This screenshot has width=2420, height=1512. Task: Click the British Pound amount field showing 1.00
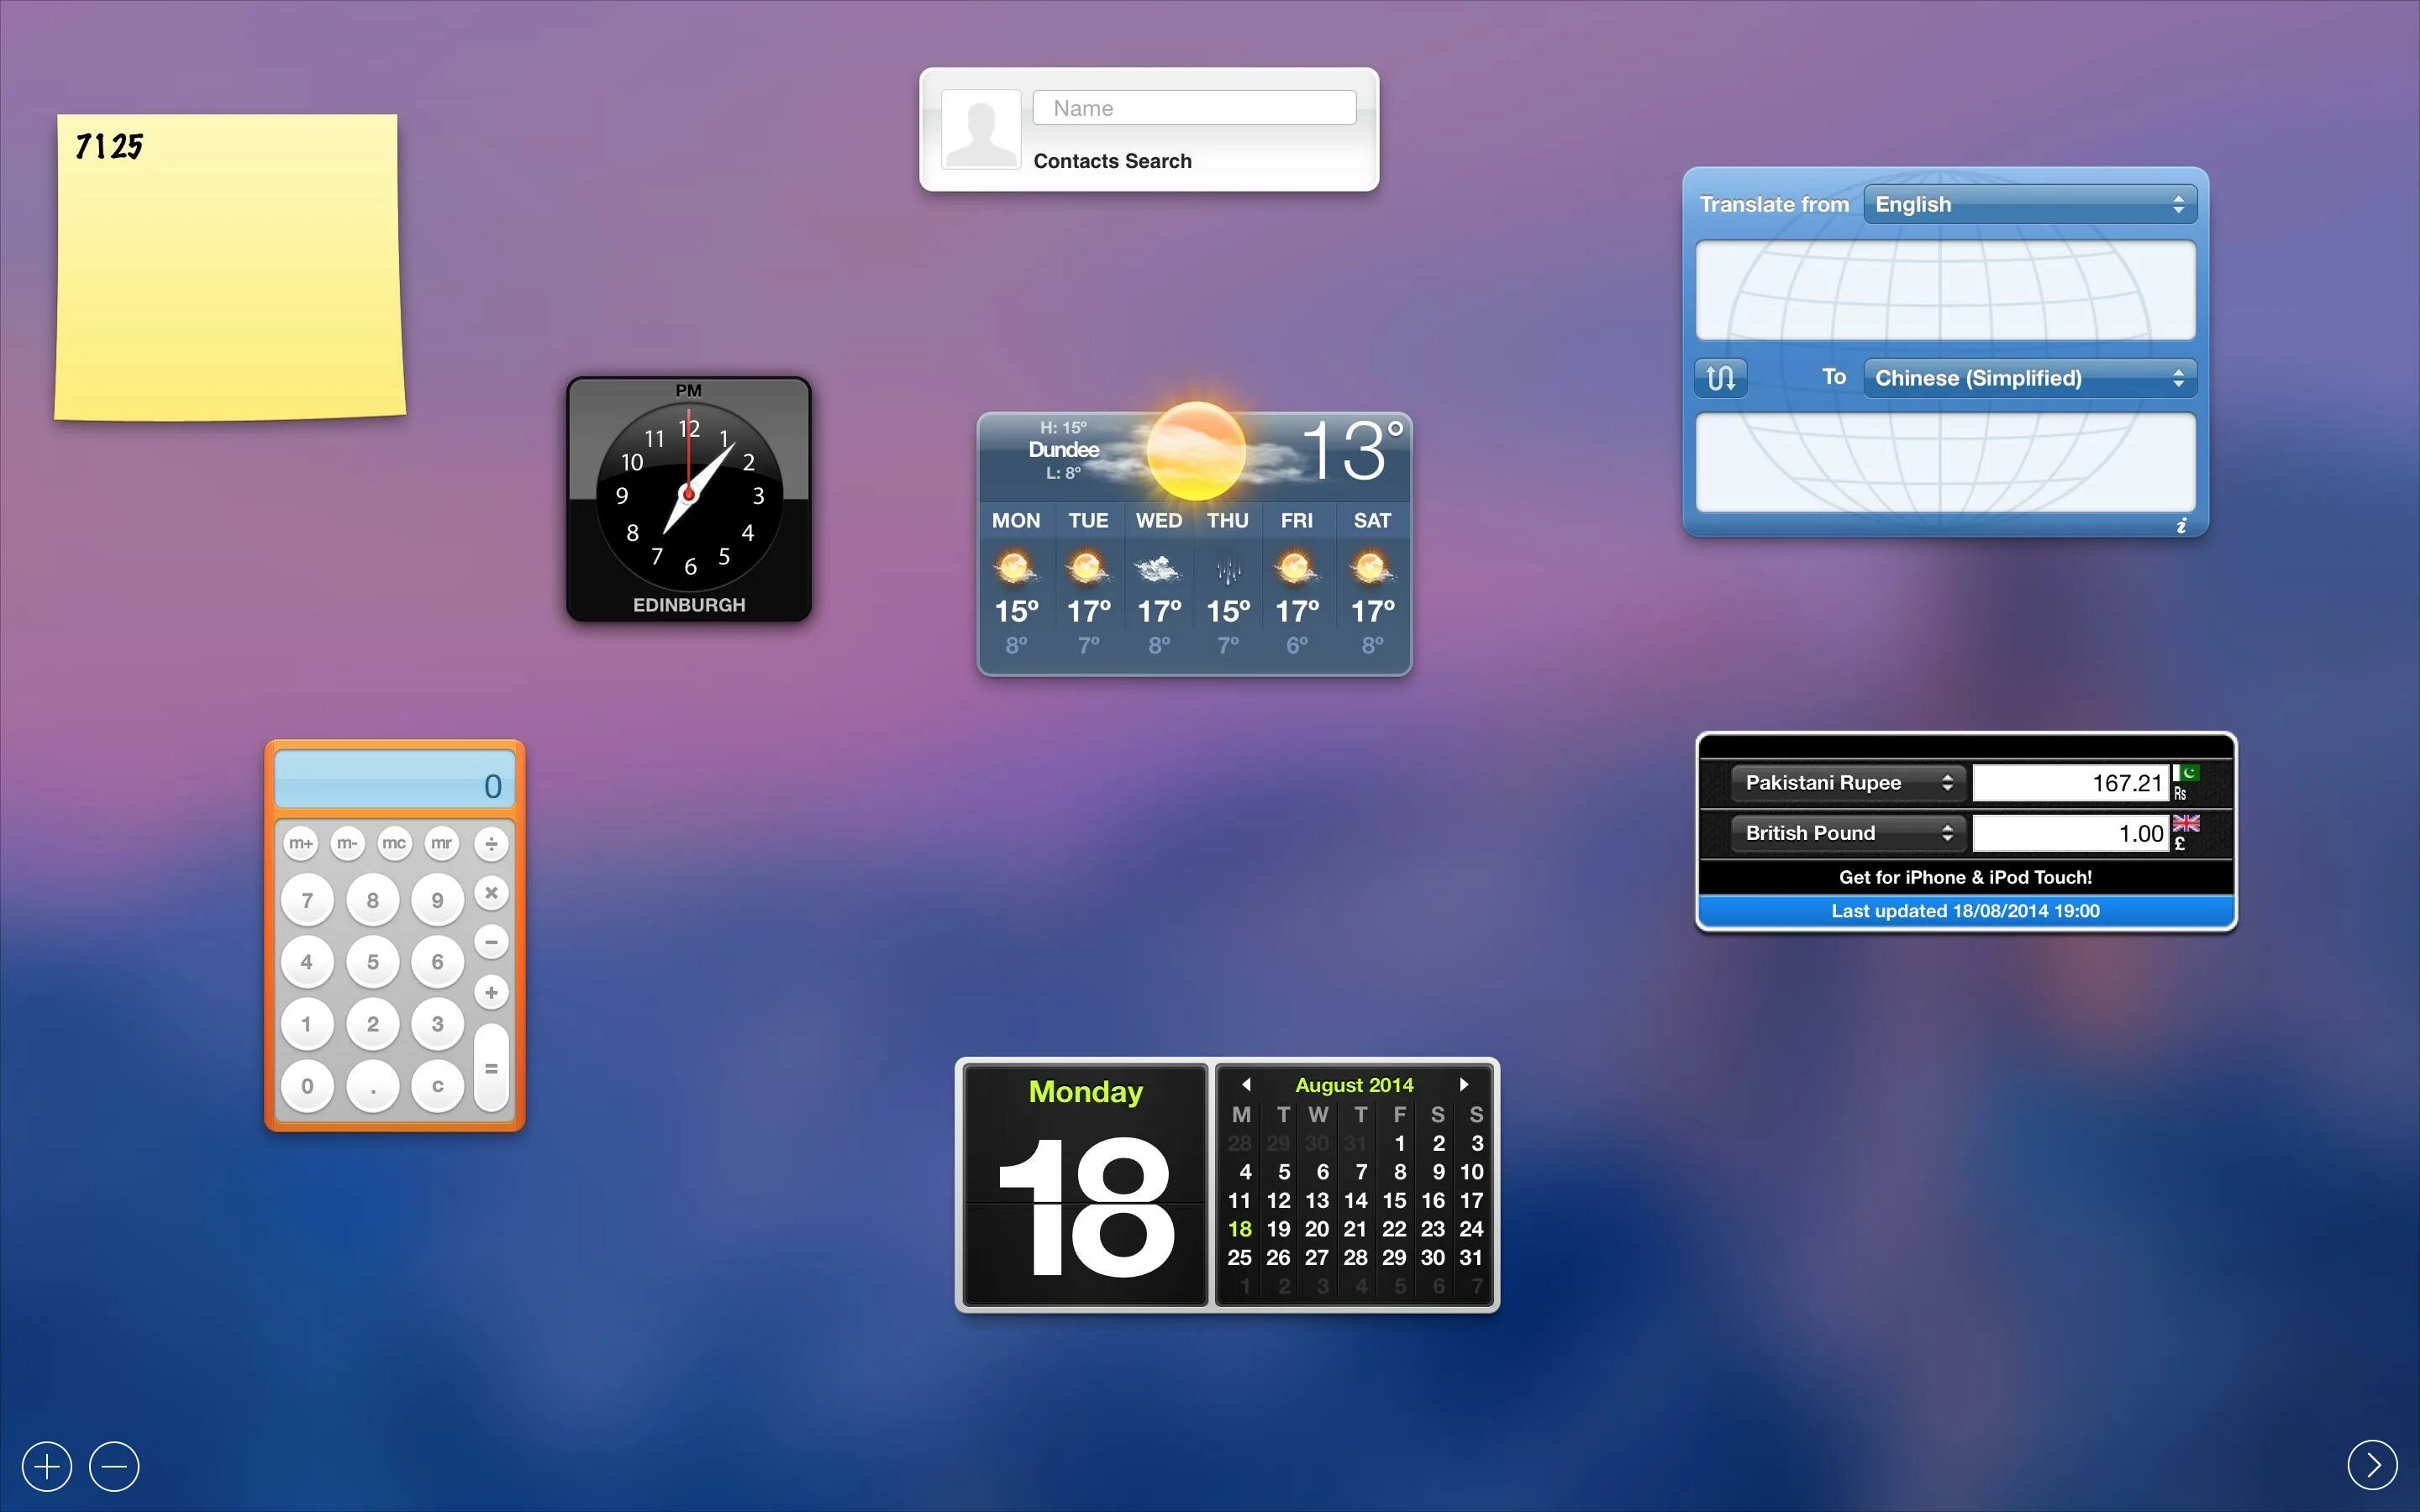tap(2070, 832)
